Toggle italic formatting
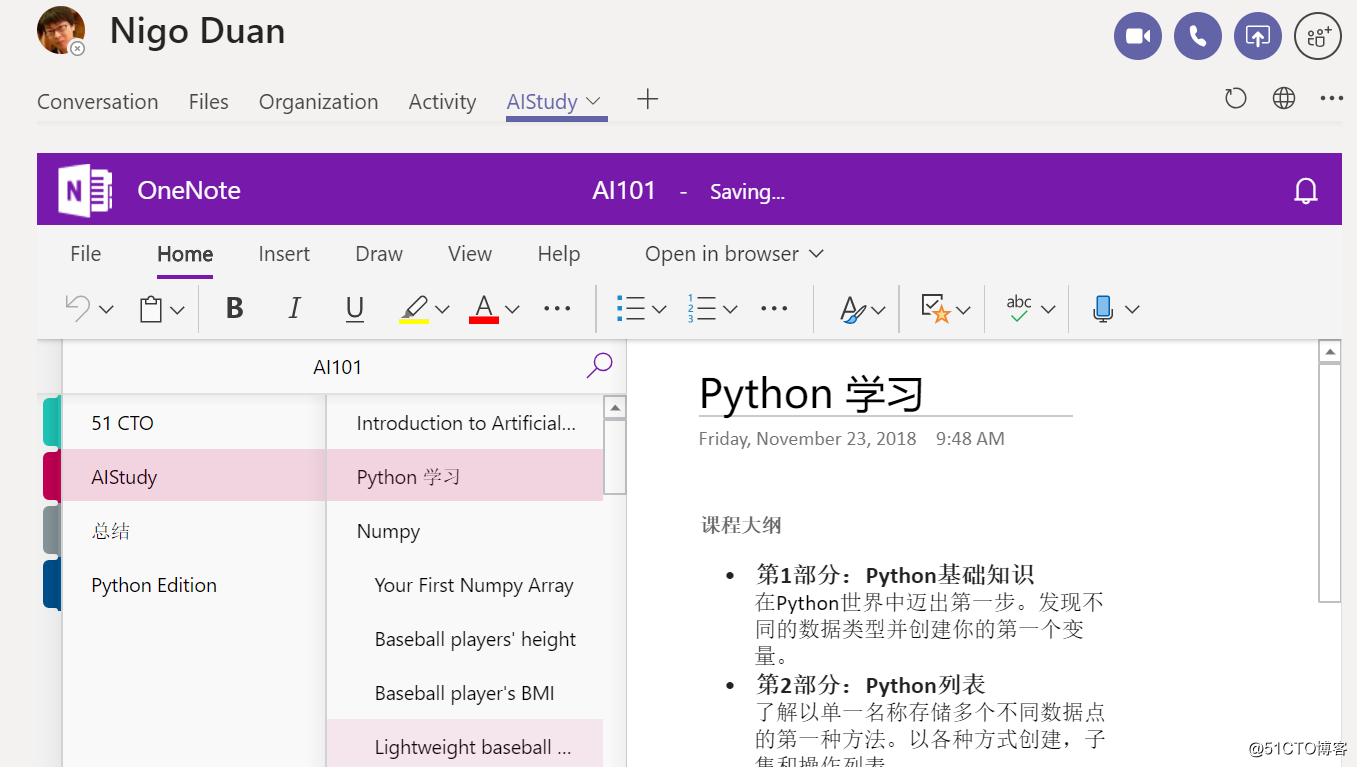 tap(294, 309)
